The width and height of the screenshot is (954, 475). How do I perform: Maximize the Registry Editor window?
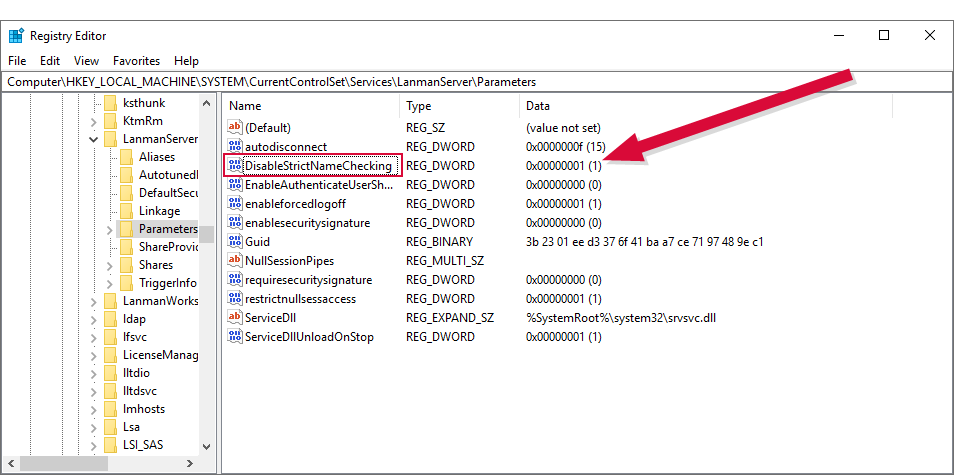point(884,35)
